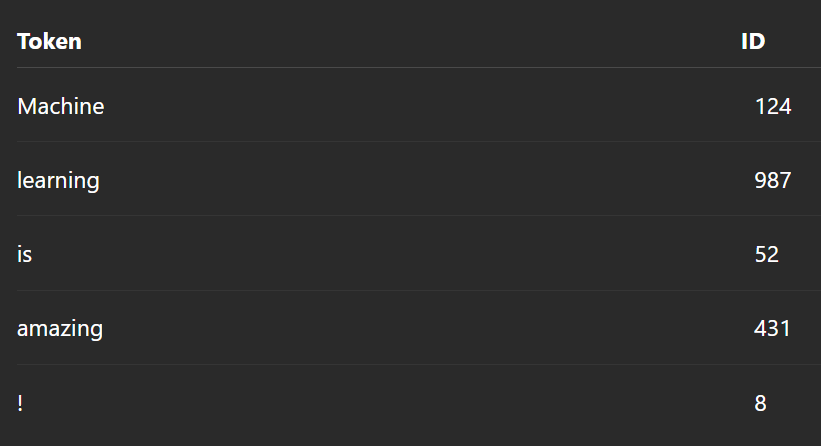Click the empty middle of the Machine row

(x=419, y=106)
